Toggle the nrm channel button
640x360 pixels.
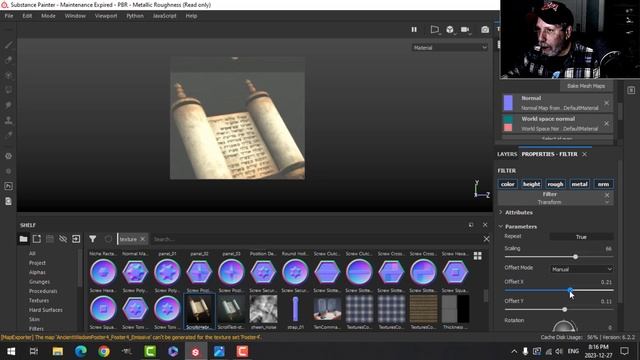pos(603,184)
